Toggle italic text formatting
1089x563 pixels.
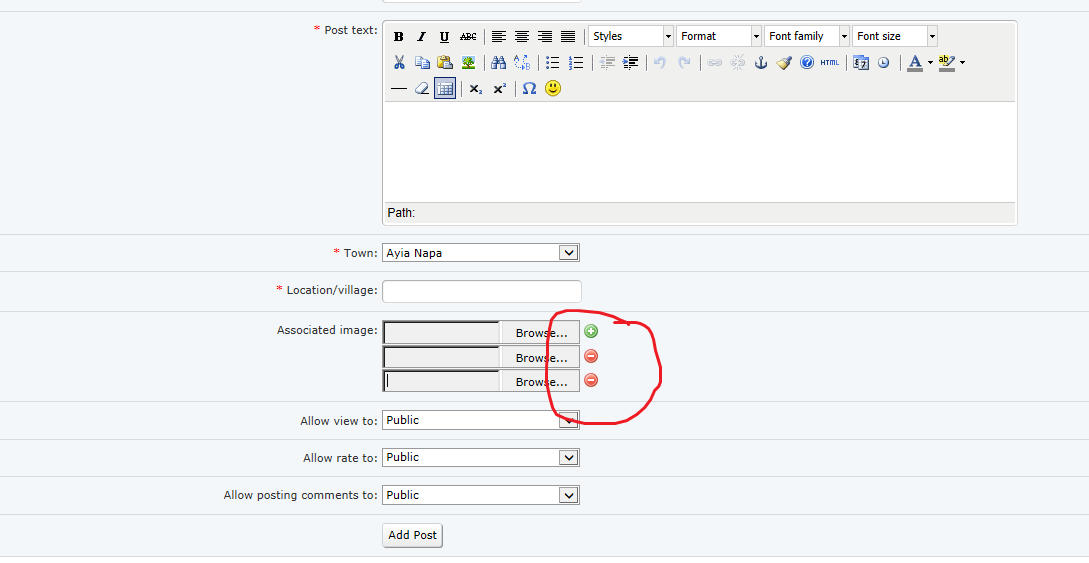tap(422, 37)
